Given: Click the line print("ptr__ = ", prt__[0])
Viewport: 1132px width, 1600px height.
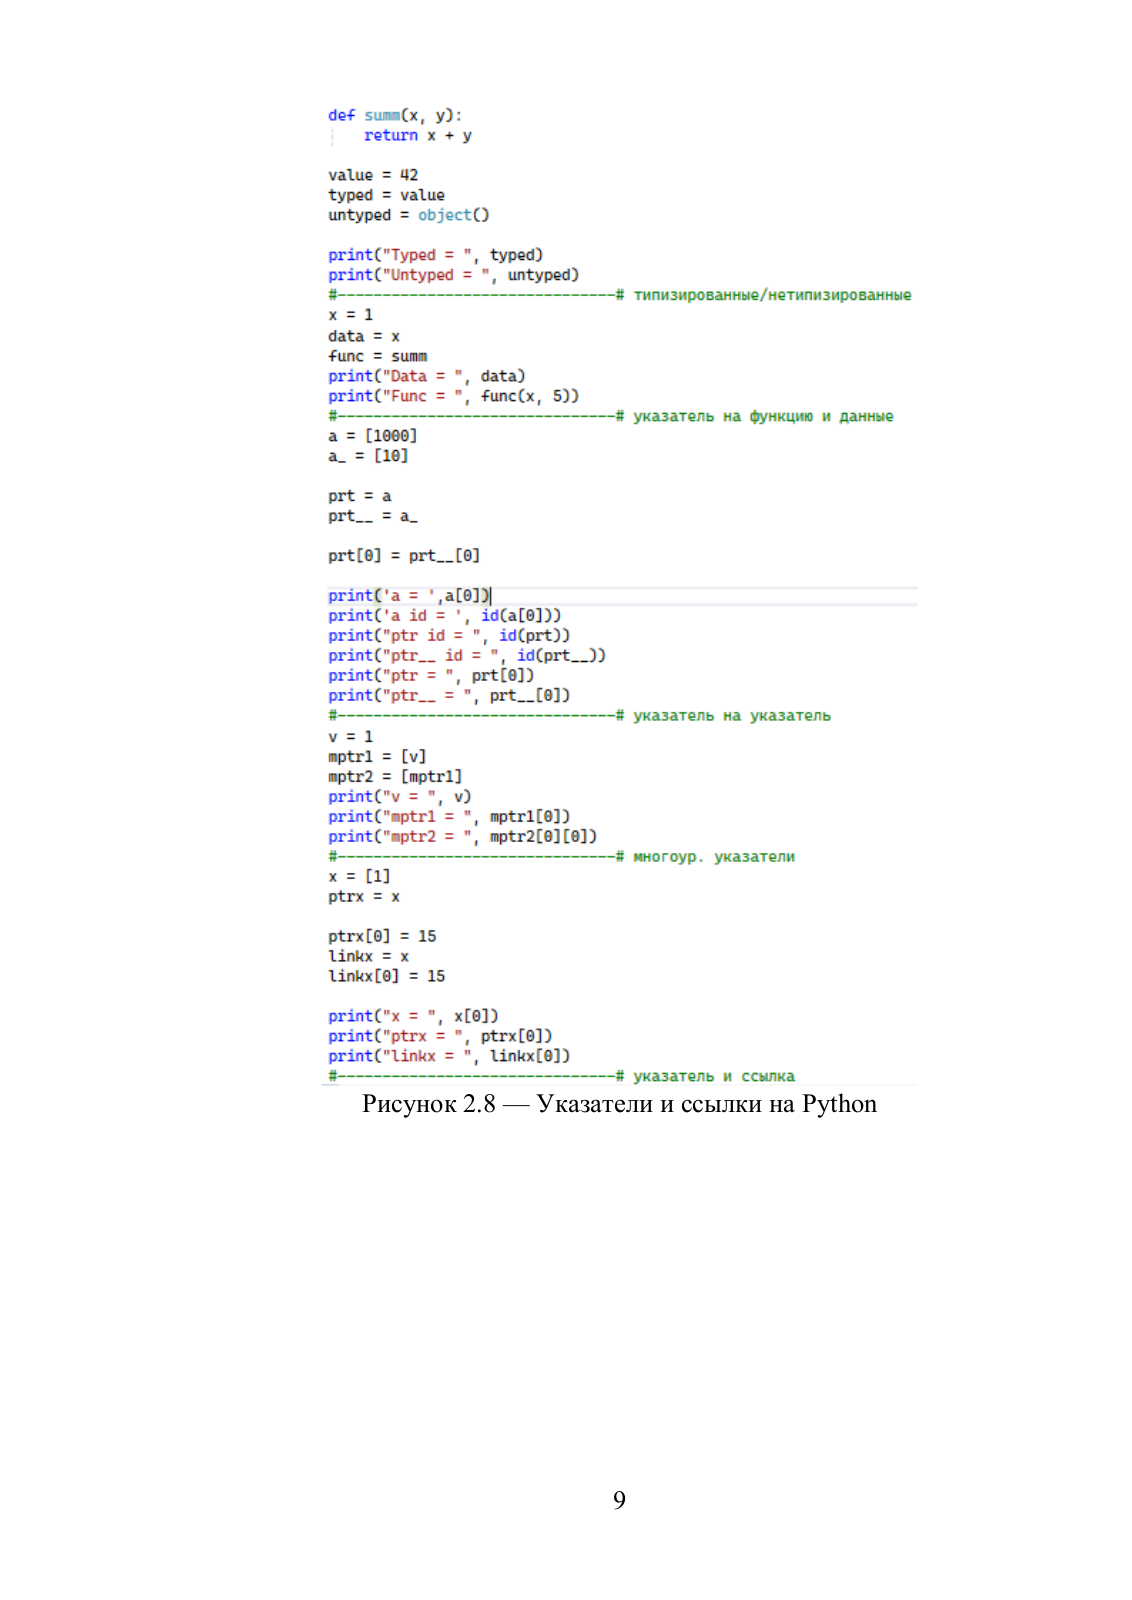Looking at the screenshot, I should [x=449, y=696].
